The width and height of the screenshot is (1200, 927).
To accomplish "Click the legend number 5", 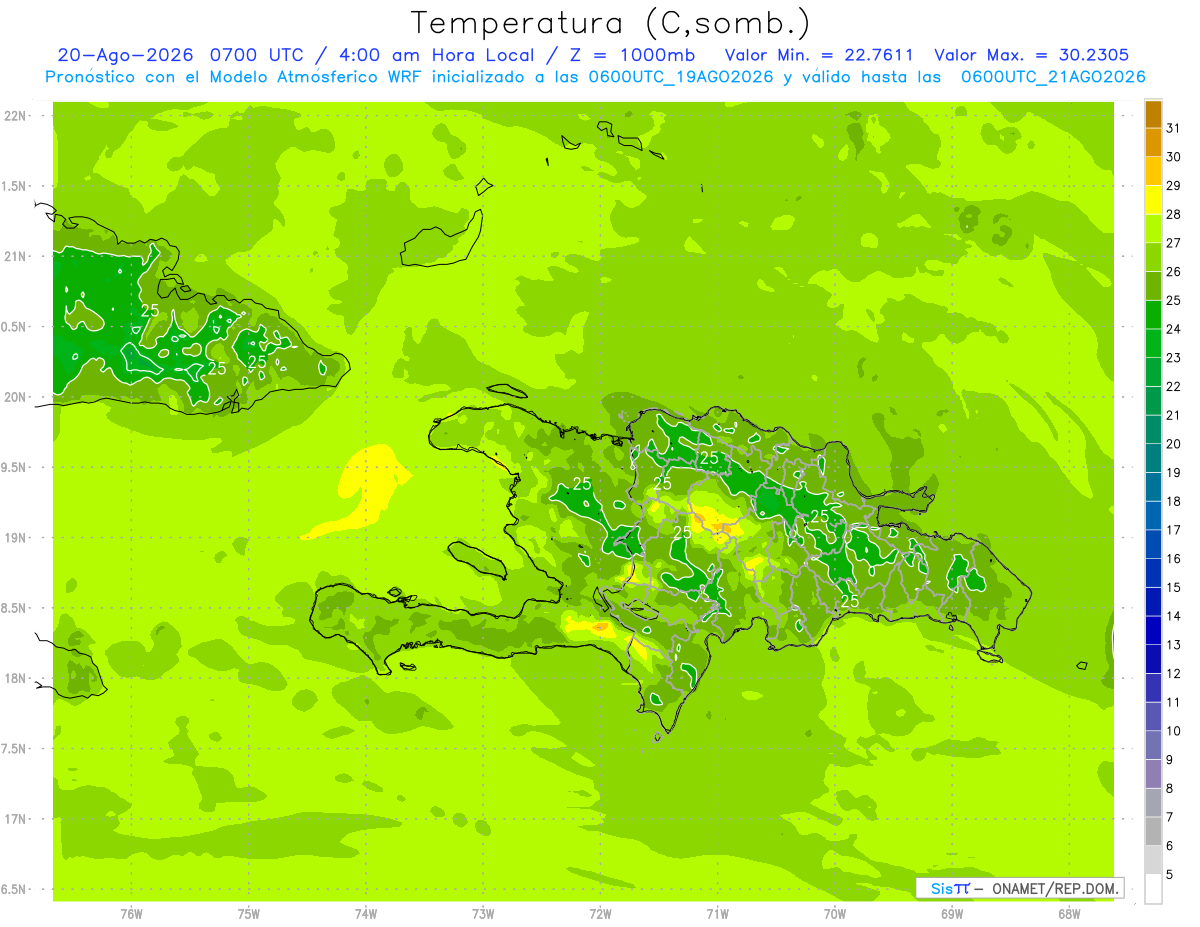I will tap(1169, 874).
